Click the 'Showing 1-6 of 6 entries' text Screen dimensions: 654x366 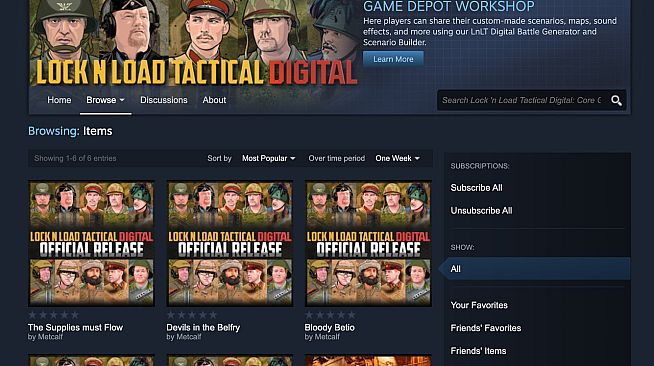75,158
